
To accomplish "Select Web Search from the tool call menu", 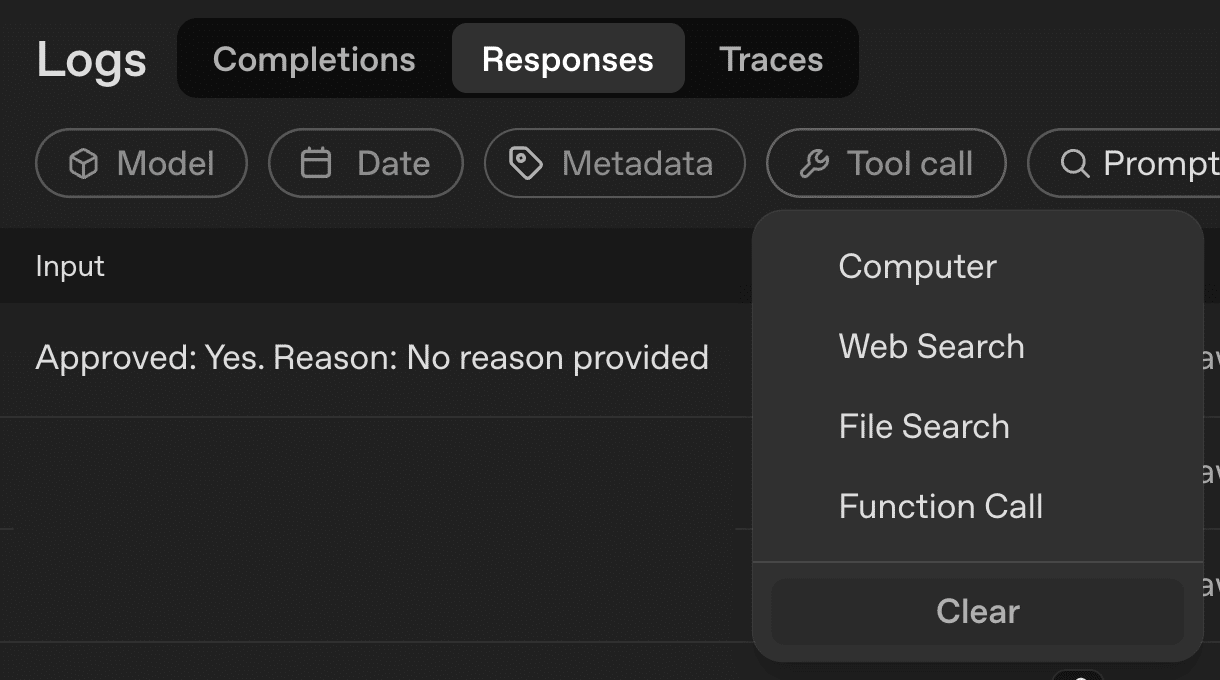I will tap(931, 346).
